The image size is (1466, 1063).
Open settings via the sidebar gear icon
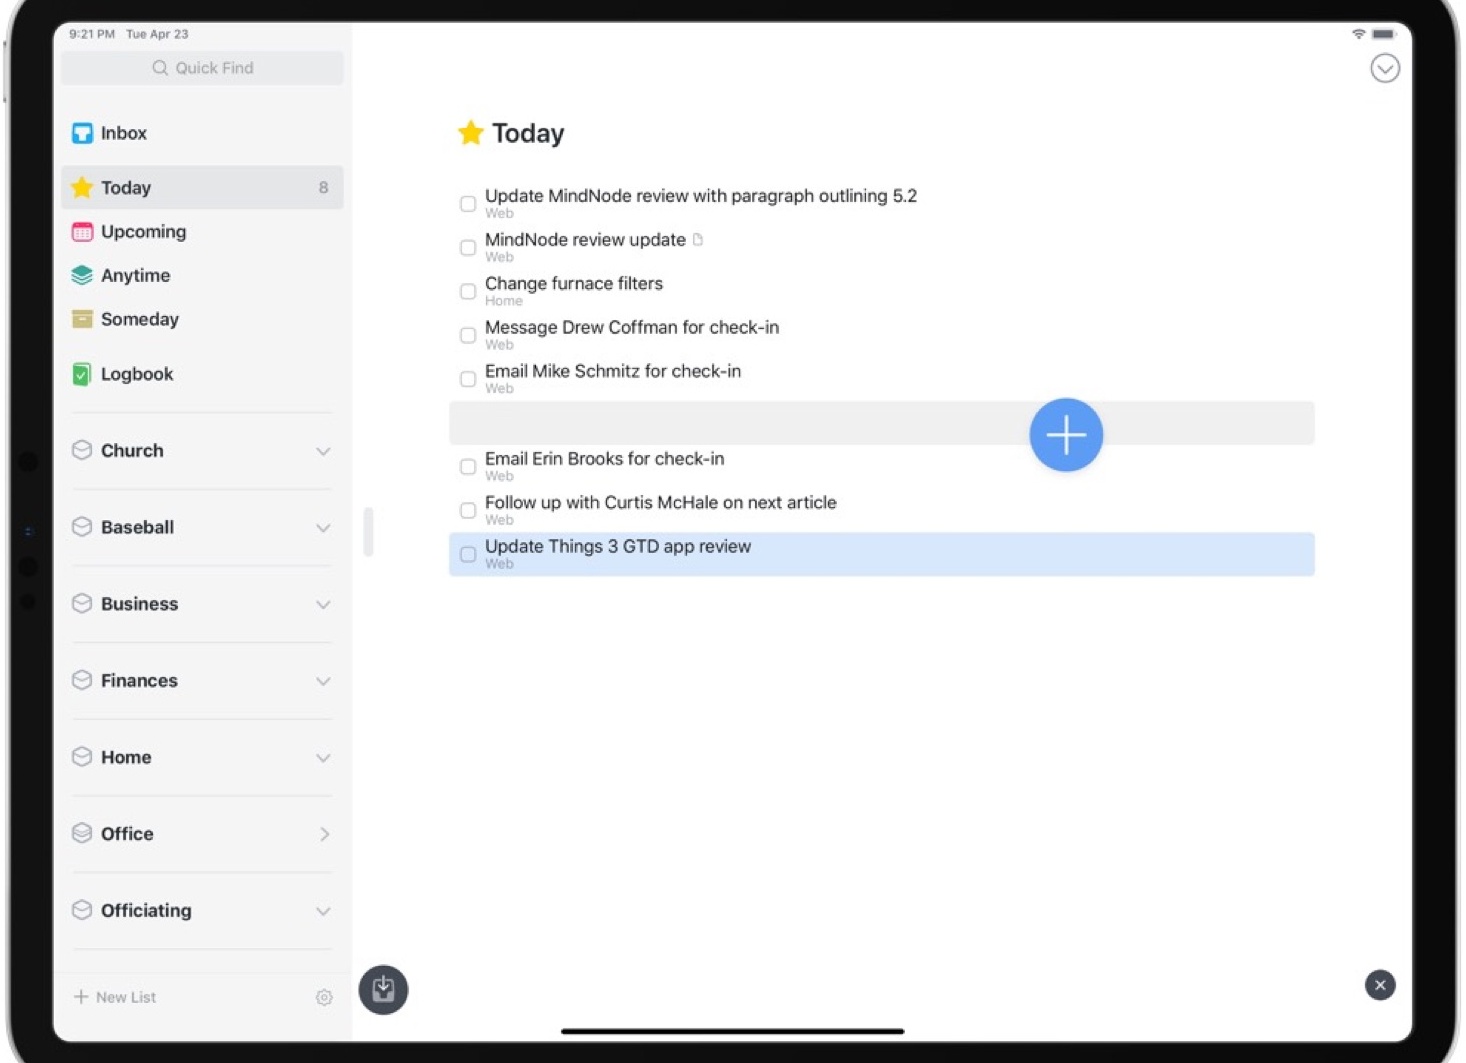pyautogui.click(x=323, y=997)
